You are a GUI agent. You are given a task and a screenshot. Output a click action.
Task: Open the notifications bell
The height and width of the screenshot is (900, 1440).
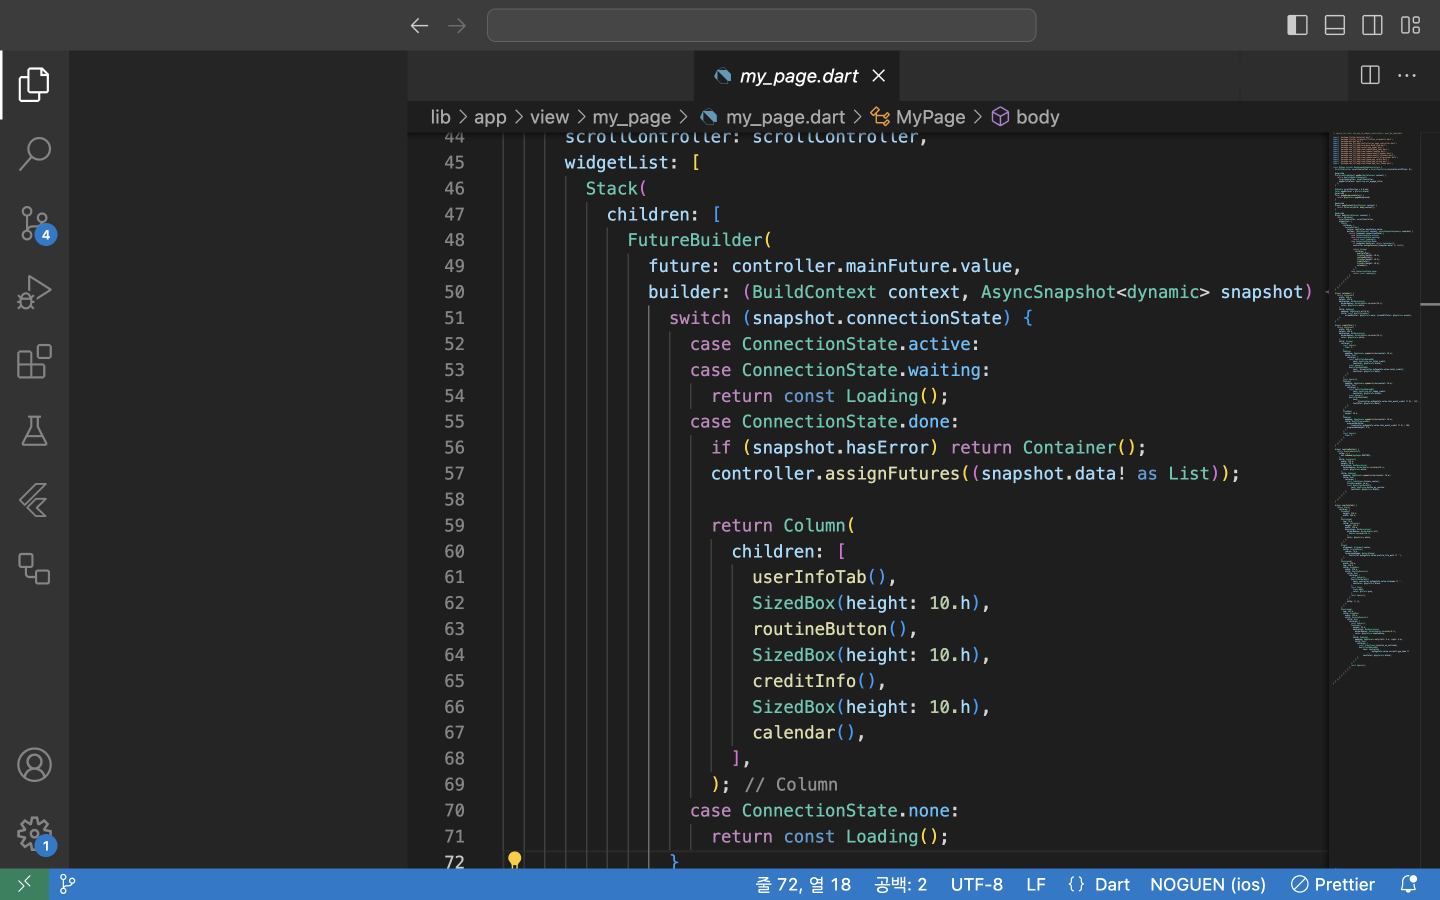(1409, 884)
